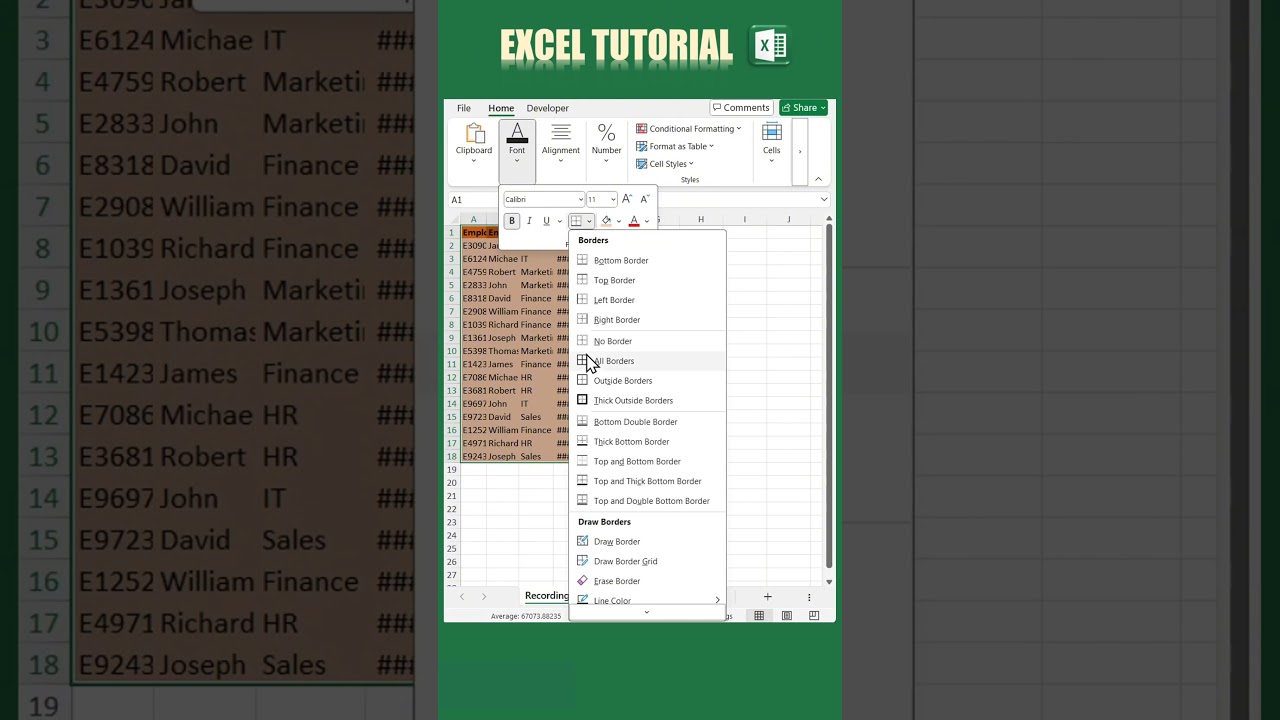This screenshot has width=1280, height=720.
Task: Open Format as Table dropdown
Action: [675, 146]
